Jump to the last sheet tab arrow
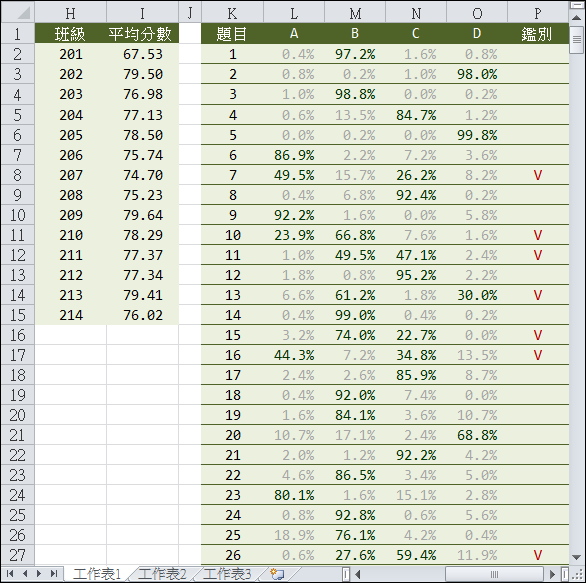586x583 pixels. pyautogui.click(x=54, y=574)
